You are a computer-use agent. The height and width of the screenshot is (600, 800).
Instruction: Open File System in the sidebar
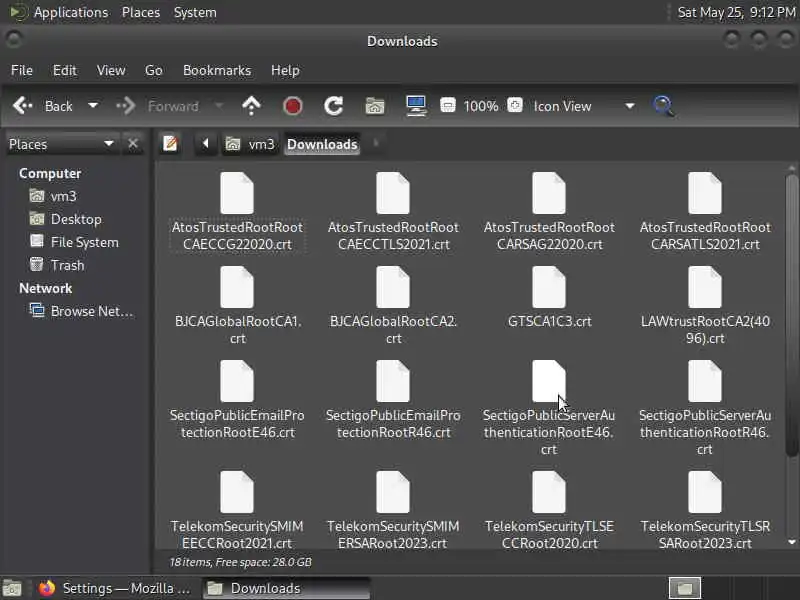[74, 242]
